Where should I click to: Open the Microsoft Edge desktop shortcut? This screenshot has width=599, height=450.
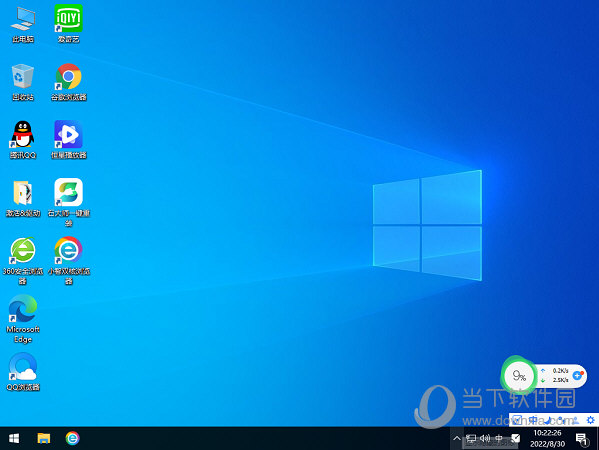click(x=23, y=319)
